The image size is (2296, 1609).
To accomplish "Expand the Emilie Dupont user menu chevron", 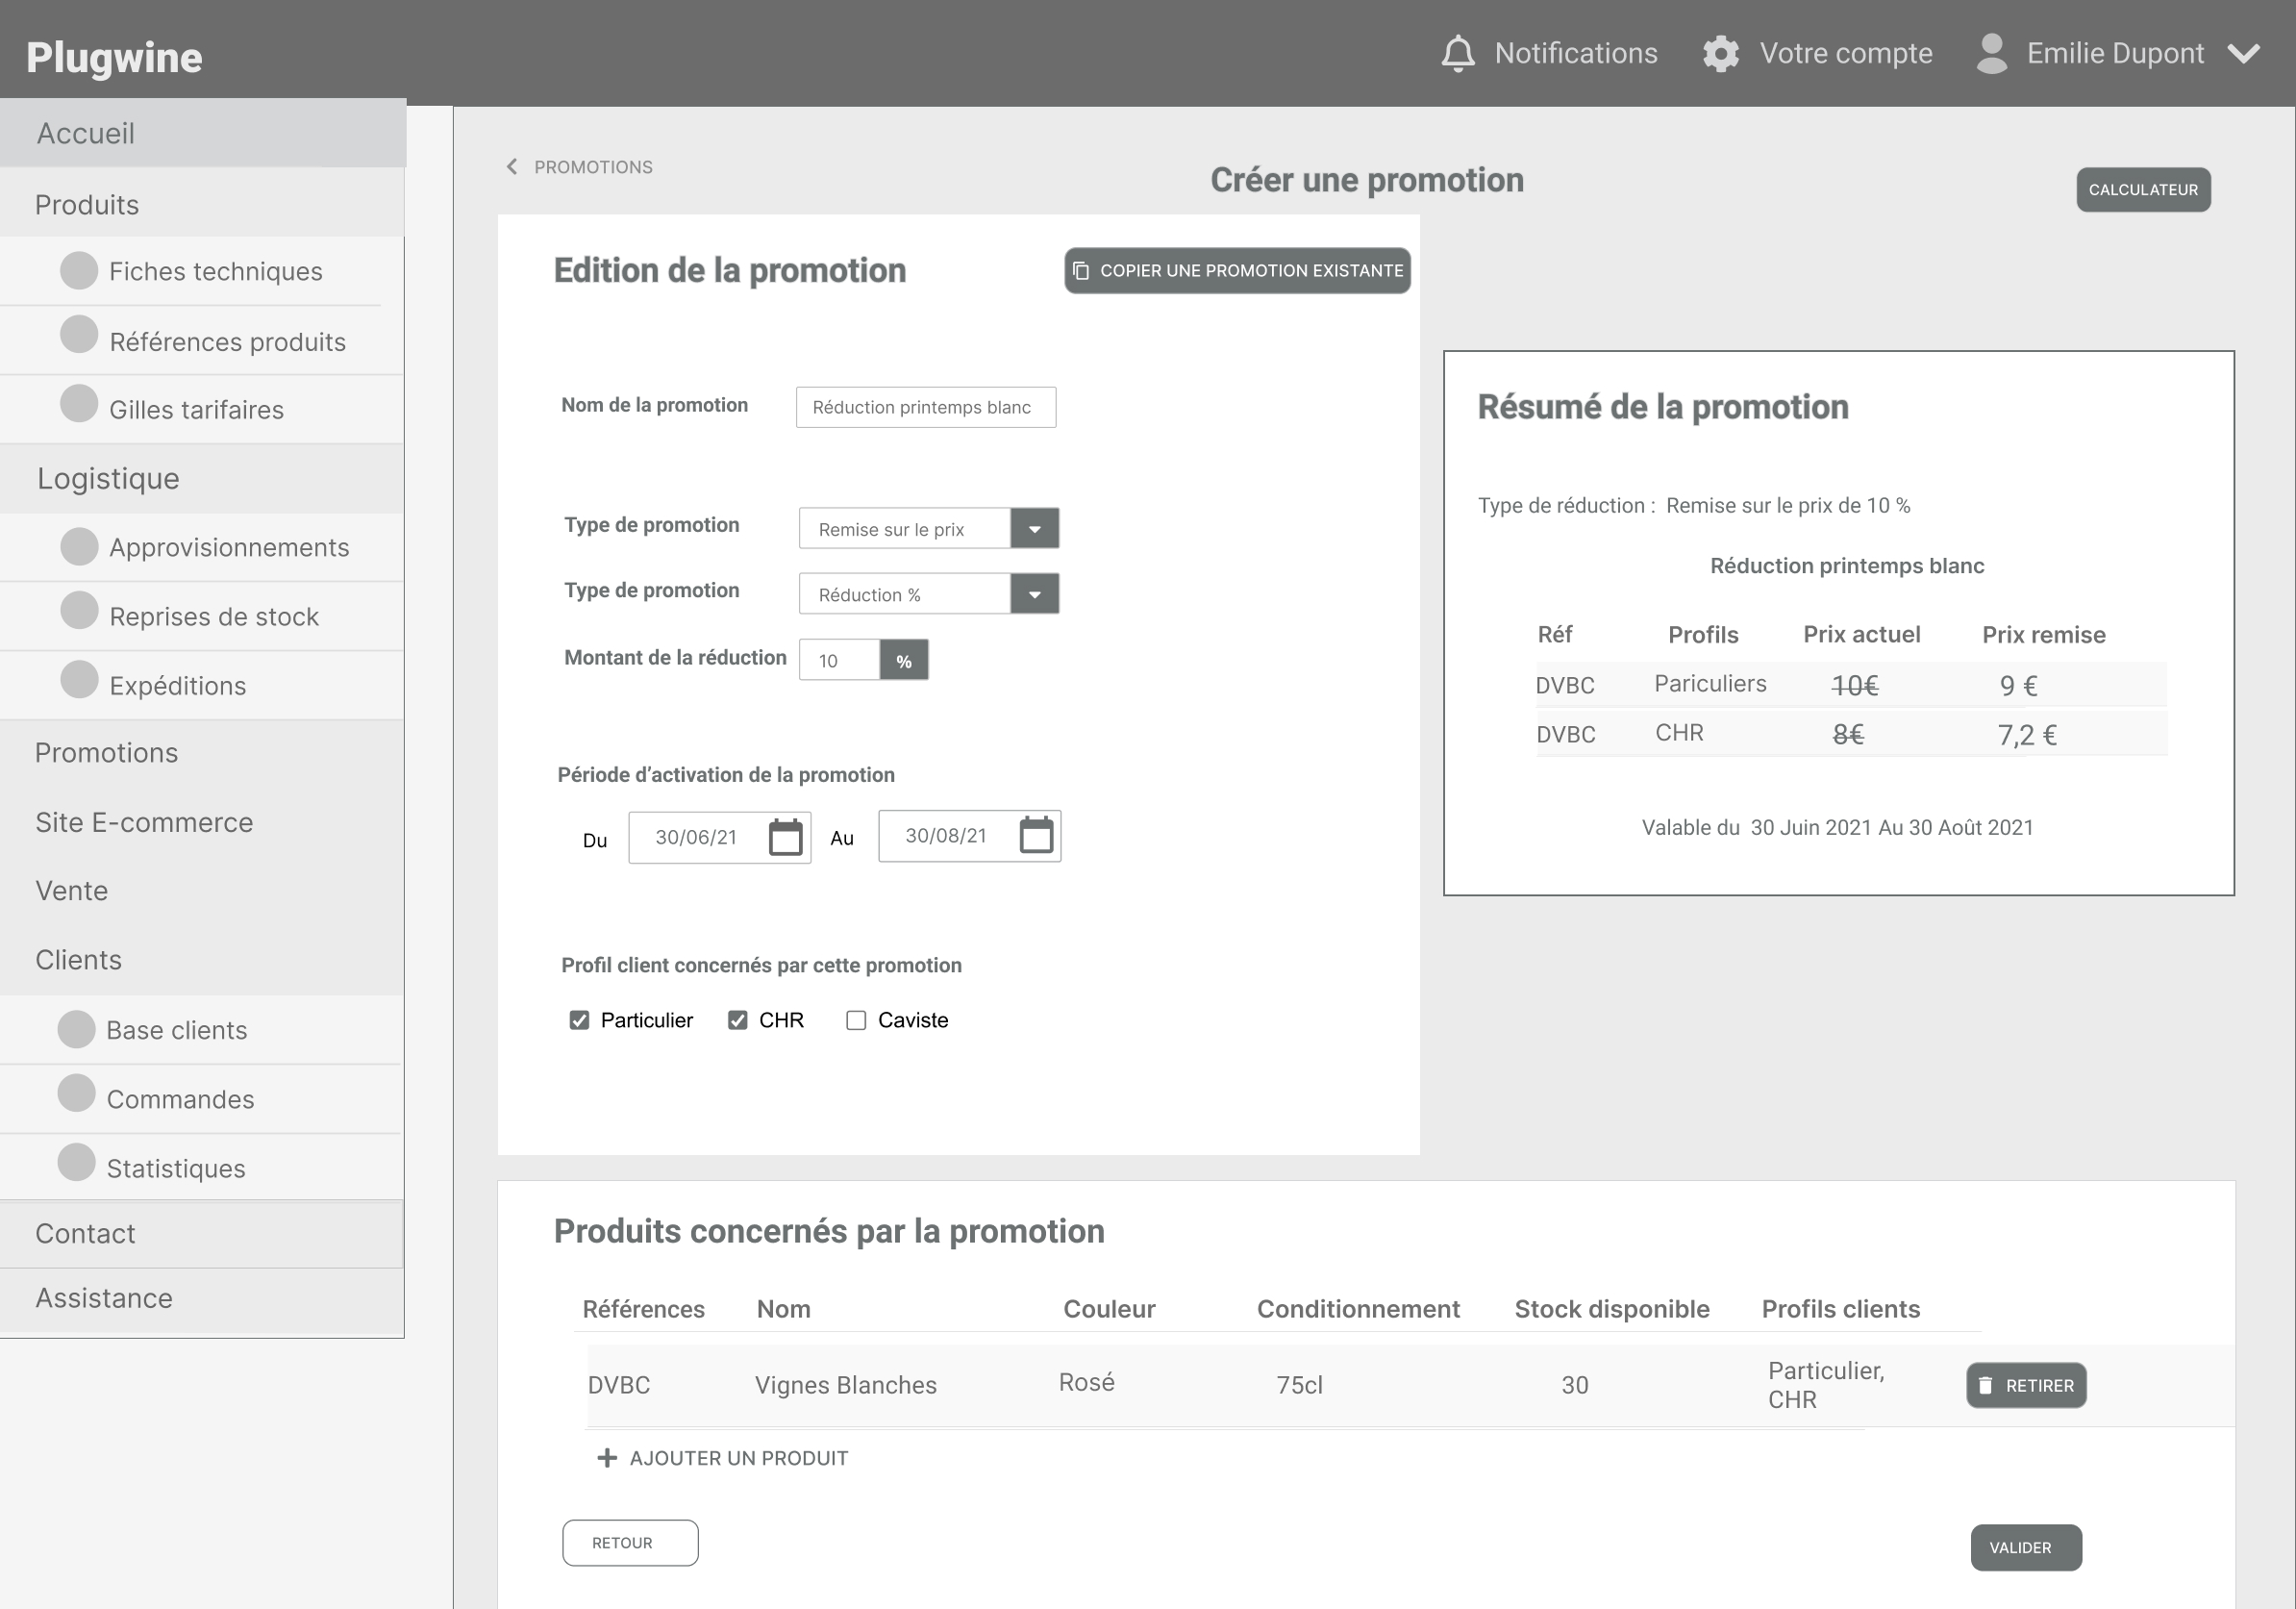I will 2244,53.
